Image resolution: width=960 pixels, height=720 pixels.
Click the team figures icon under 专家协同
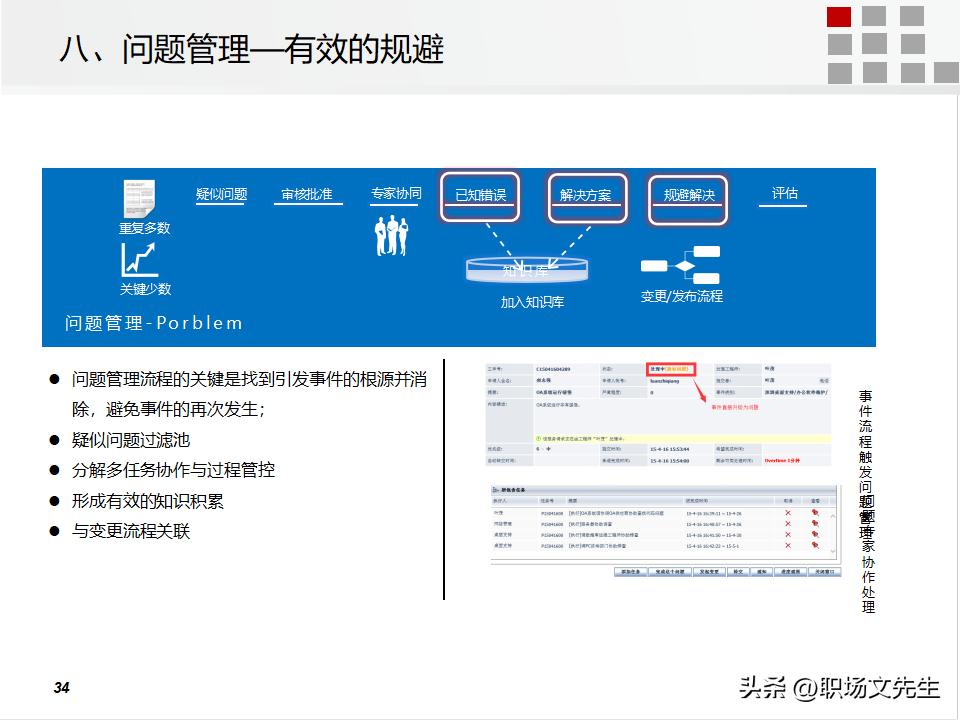(x=393, y=235)
